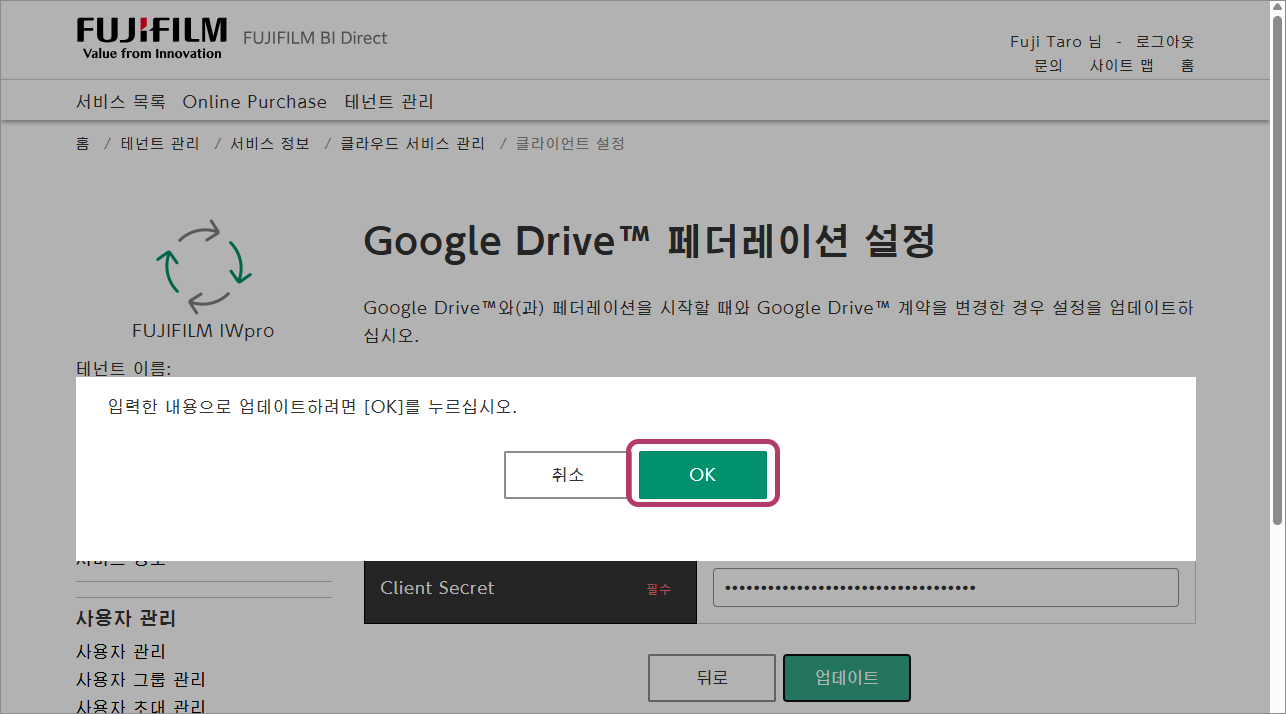The height and width of the screenshot is (714, 1286).
Task: Go back with the 뒤로 button
Action: (x=712, y=678)
